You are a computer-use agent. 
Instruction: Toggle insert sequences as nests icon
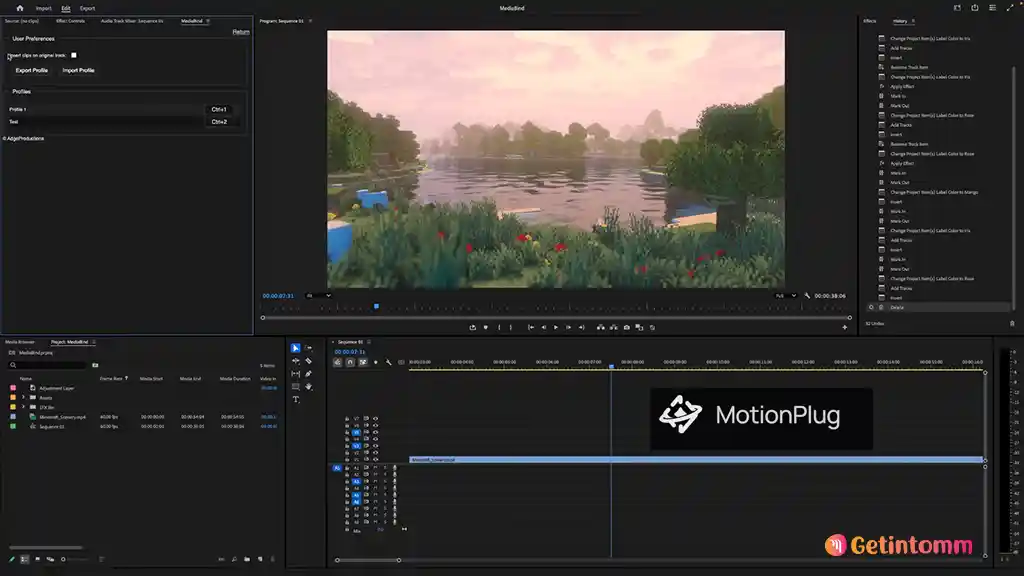338,362
